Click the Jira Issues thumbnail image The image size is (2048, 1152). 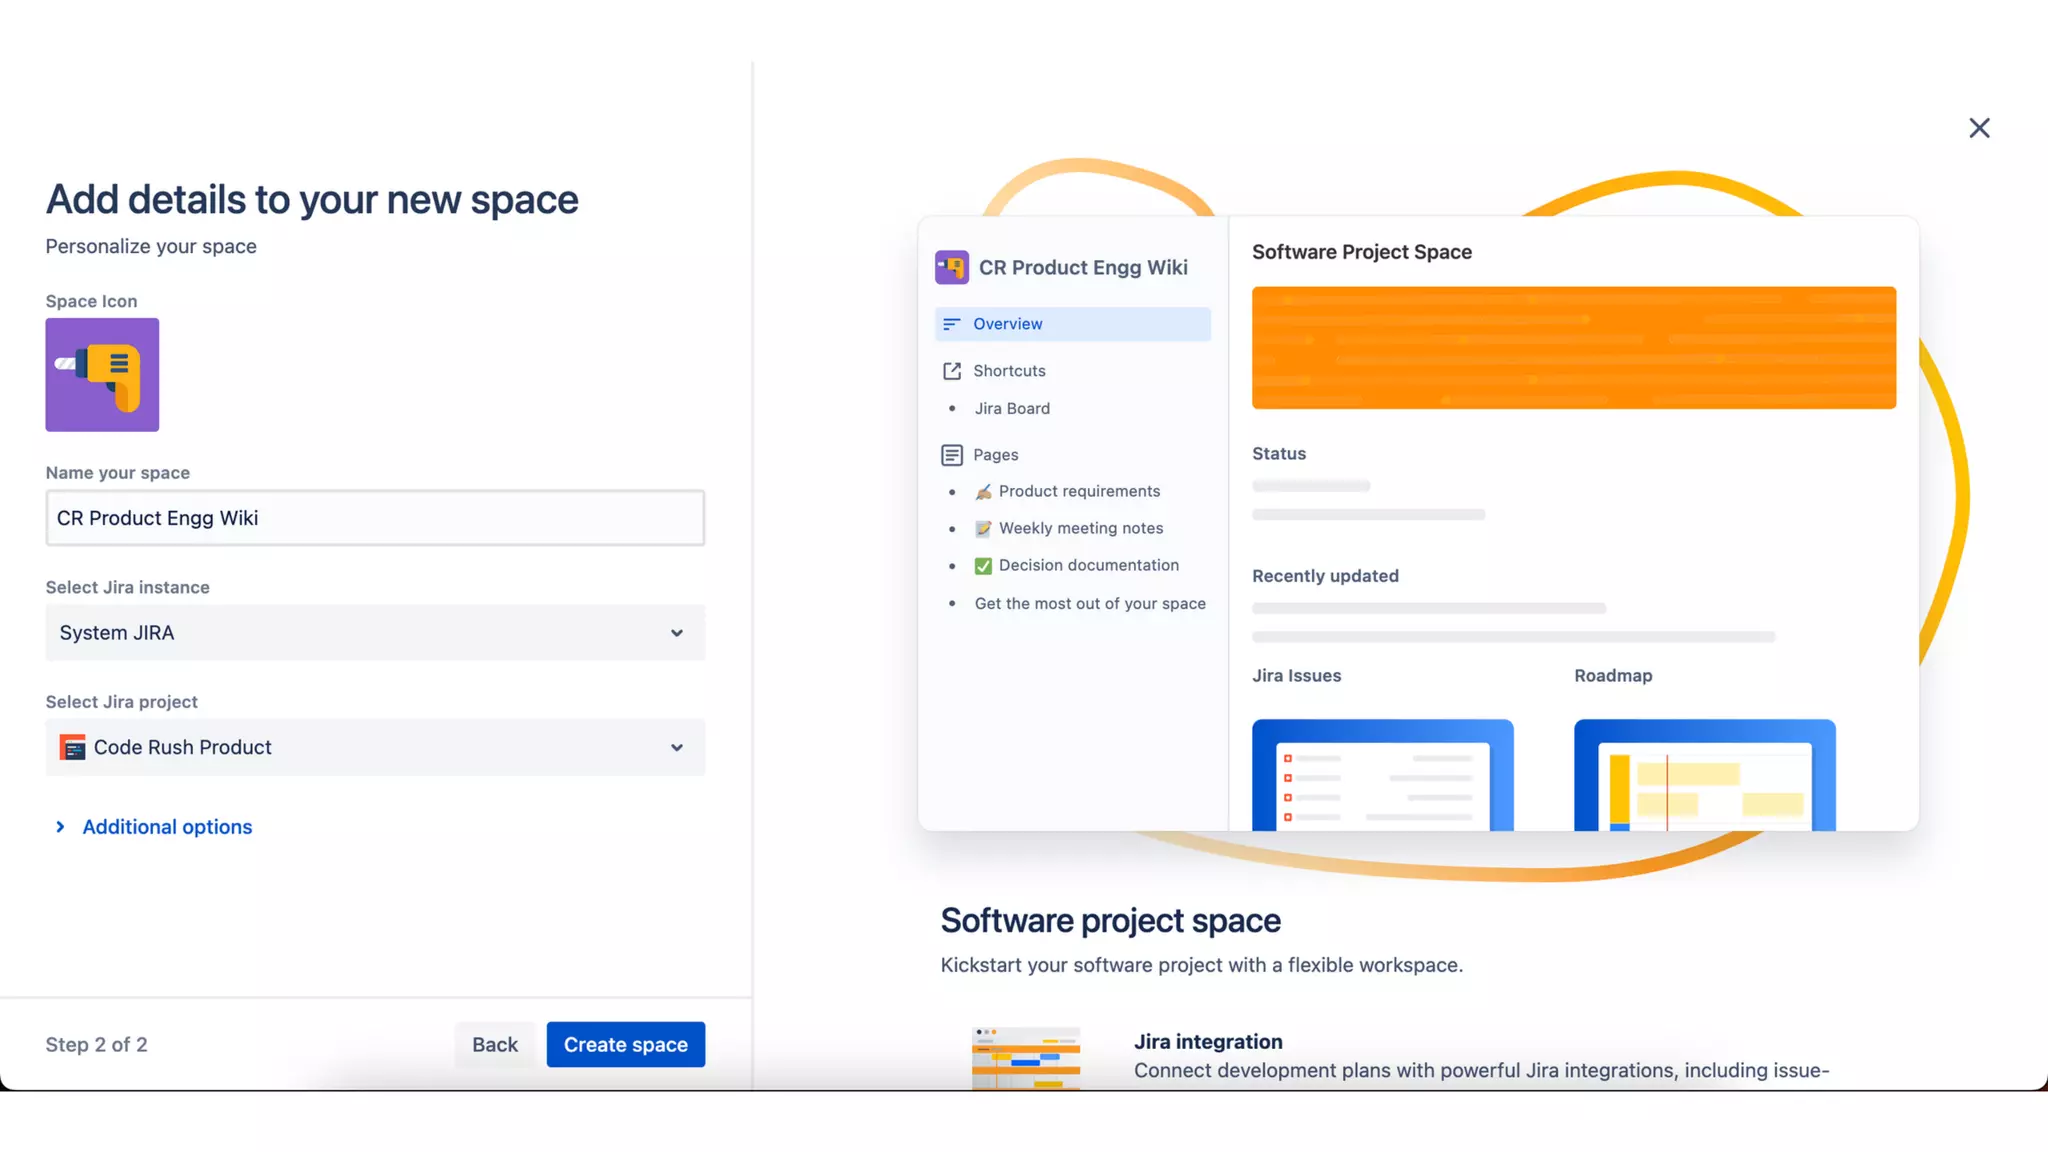click(1382, 774)
